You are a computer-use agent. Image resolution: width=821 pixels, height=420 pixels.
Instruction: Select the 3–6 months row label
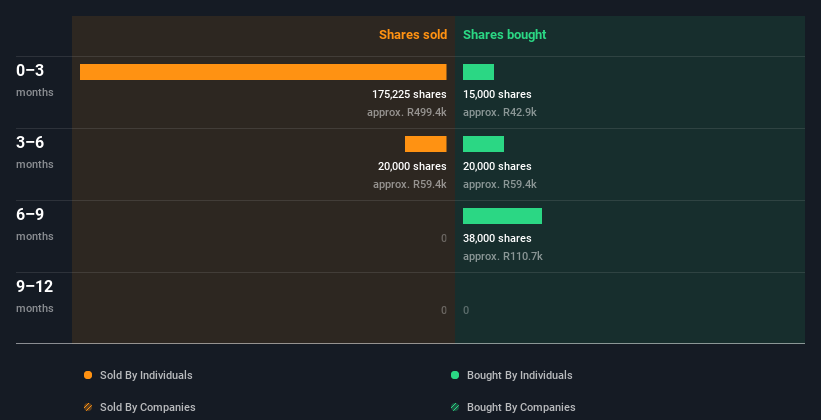coord(35,152)
